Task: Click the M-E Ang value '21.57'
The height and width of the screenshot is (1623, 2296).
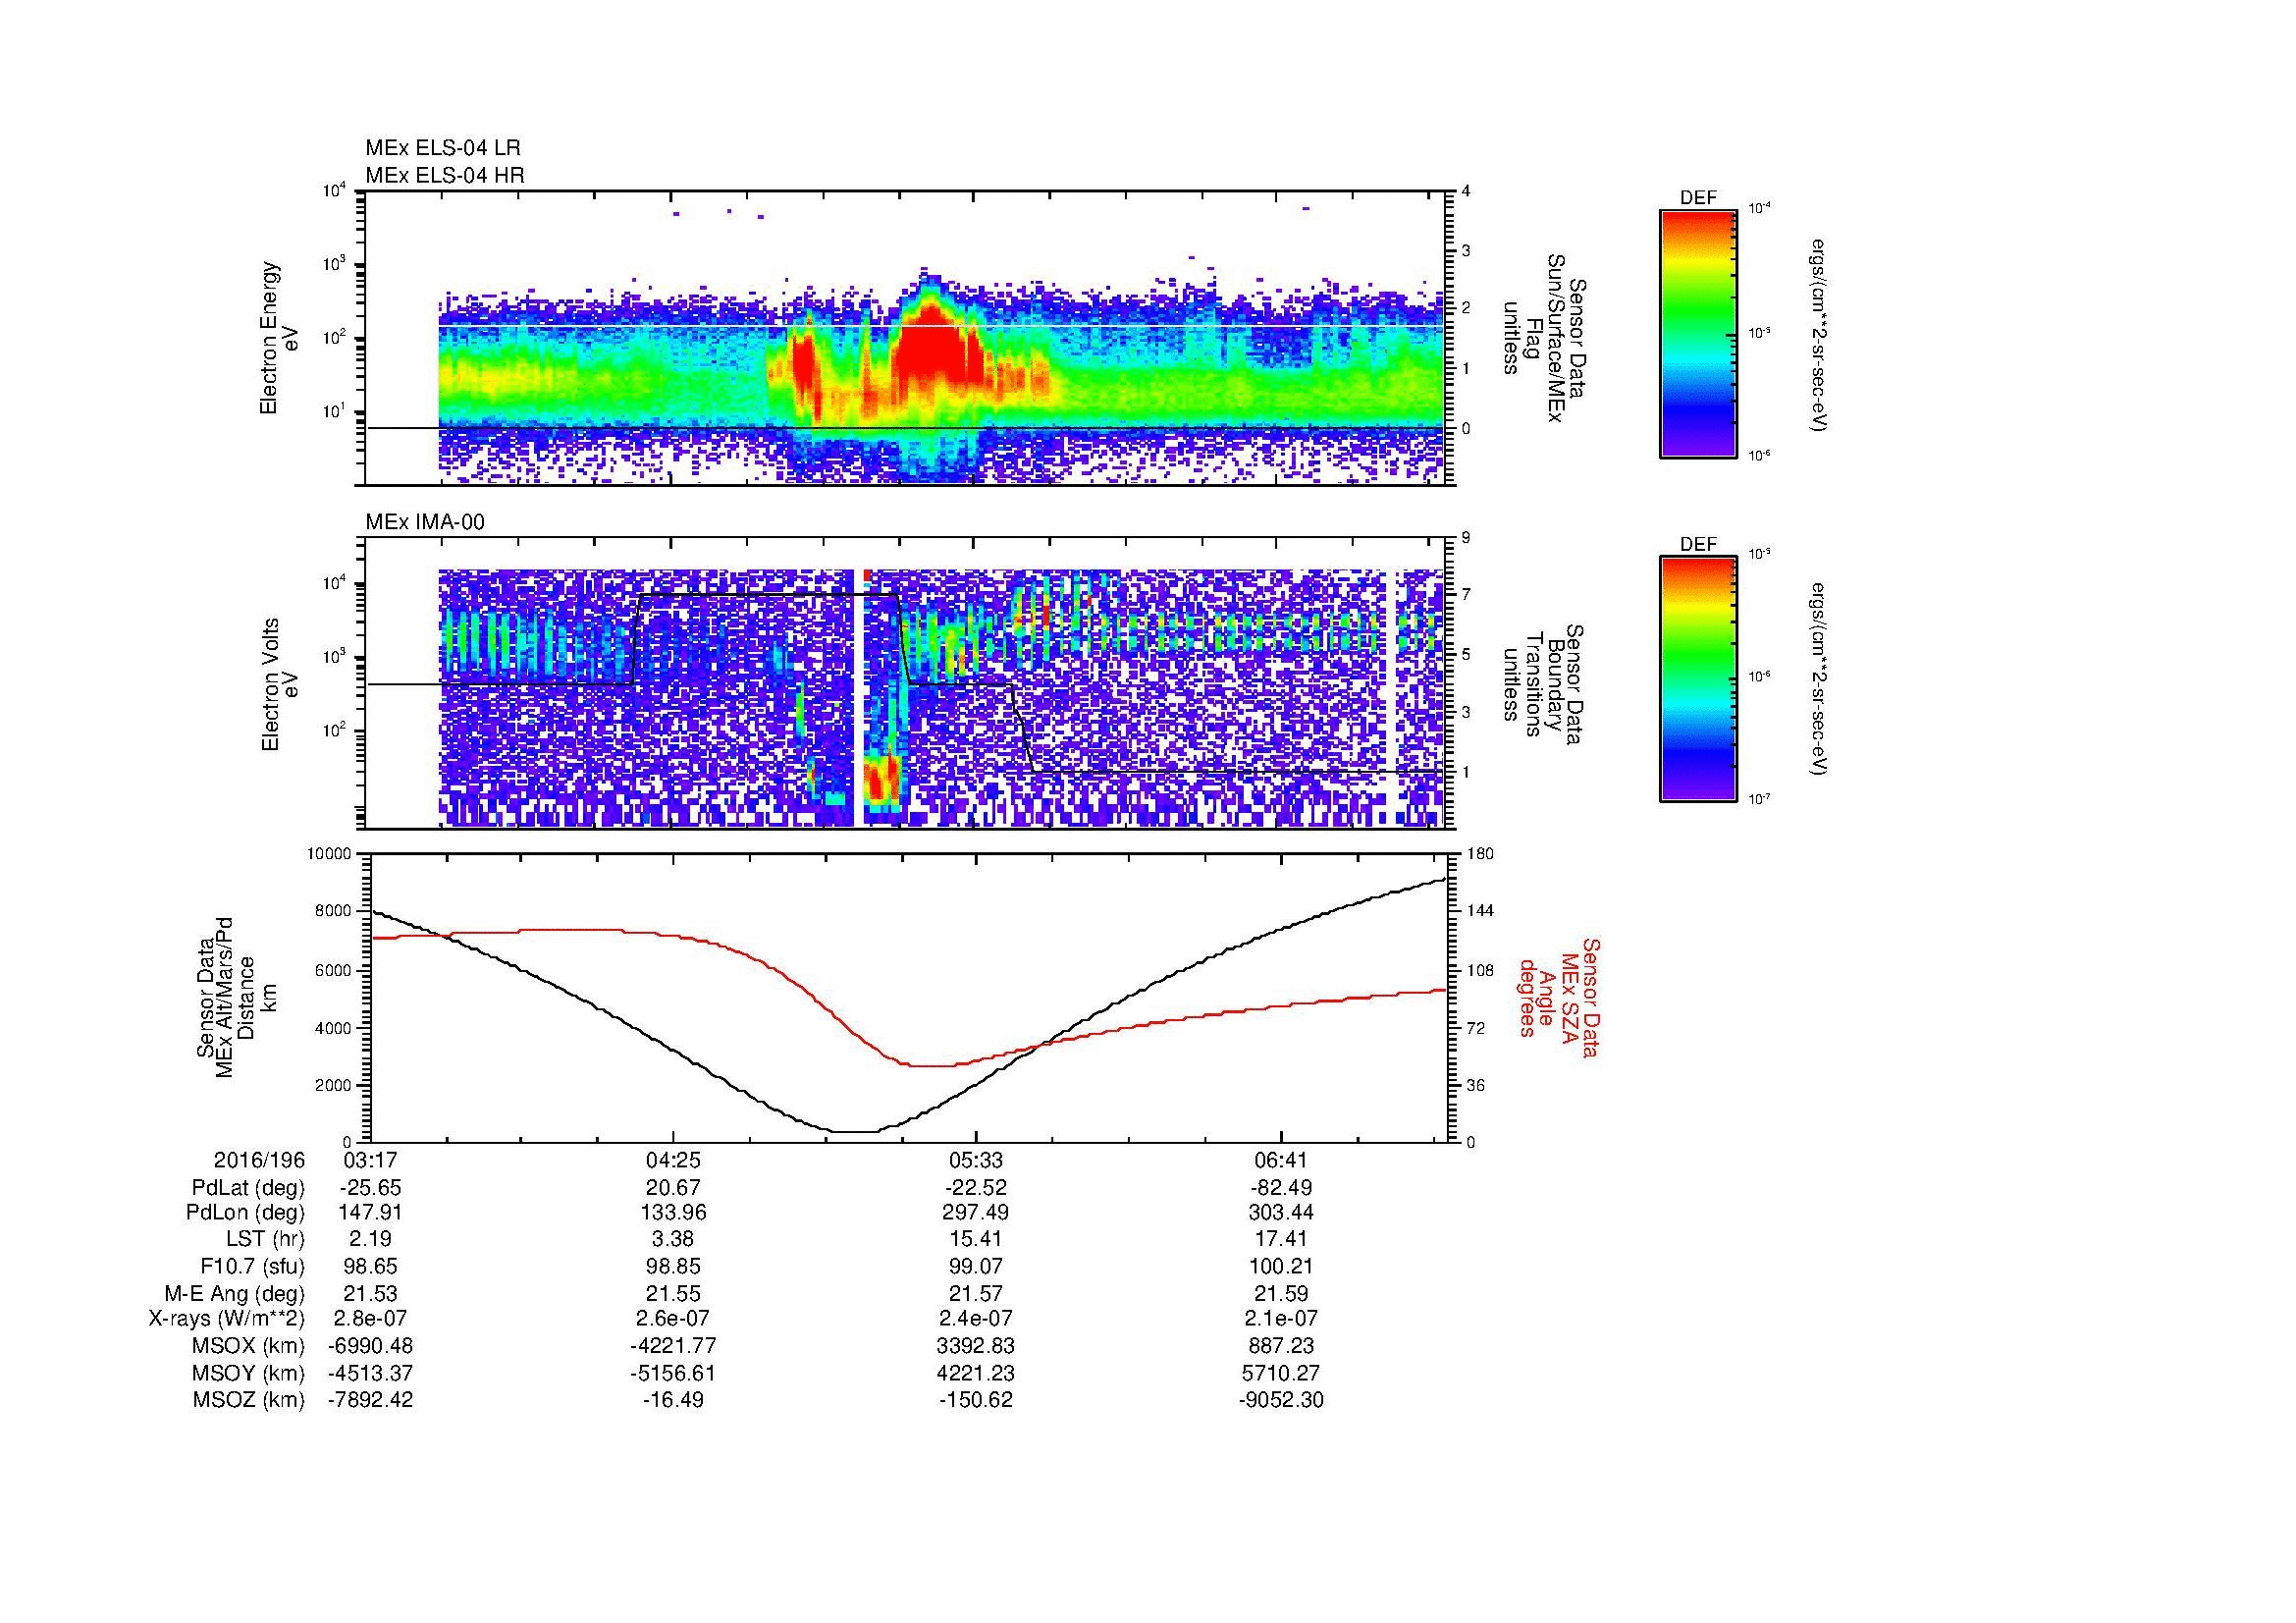Action: (x=976, y=1293)
